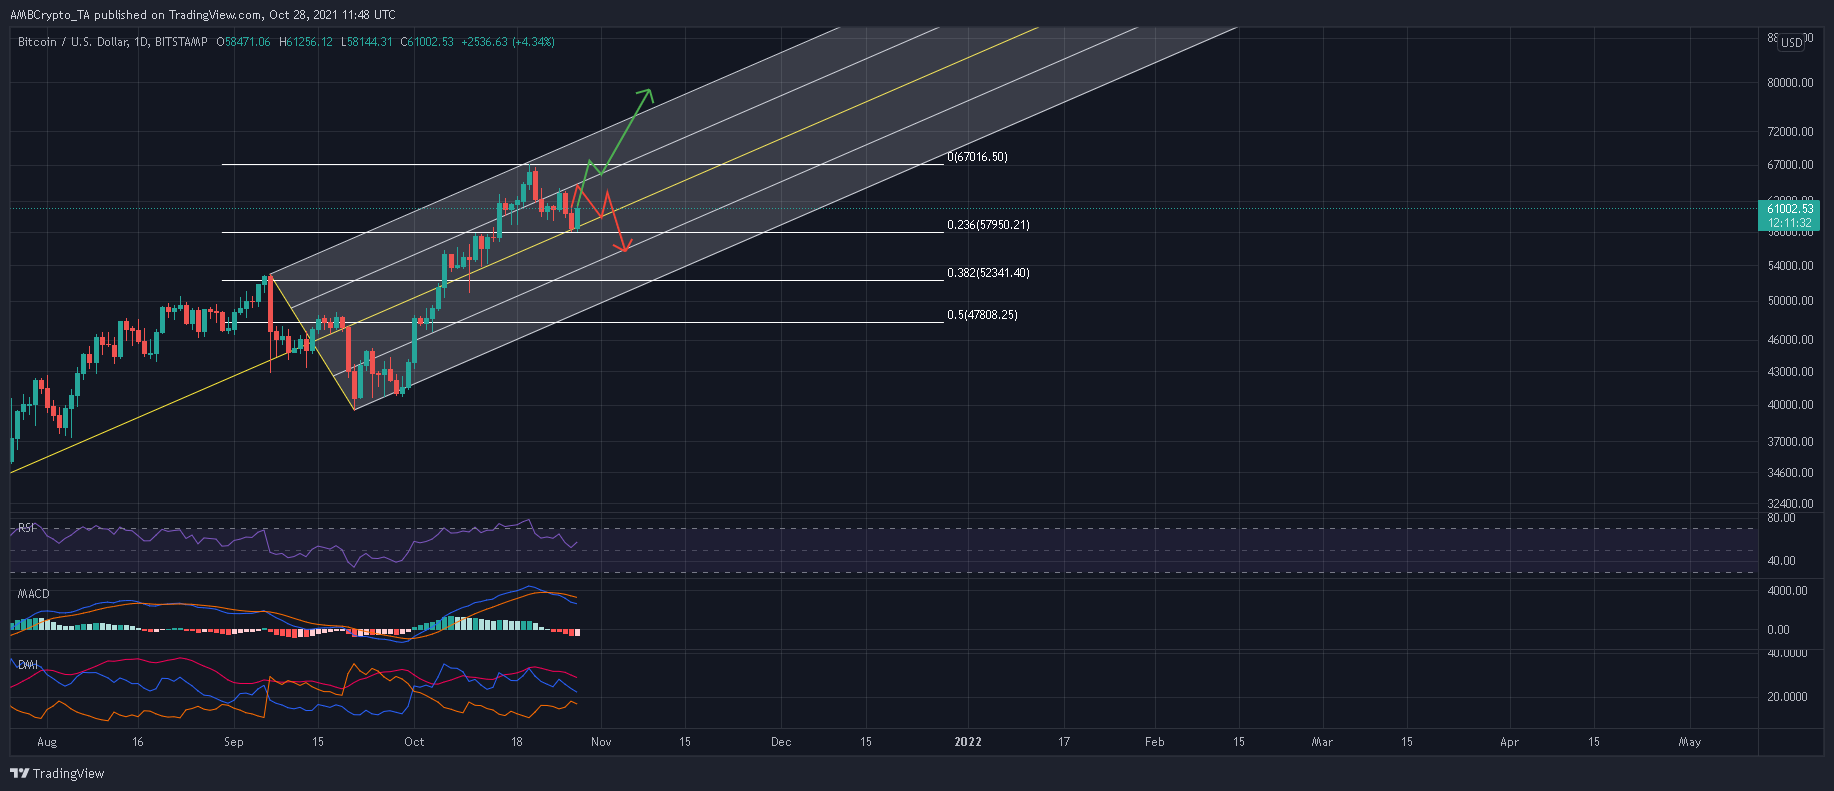Click the Dec label on time axis

[x=781, y=742]
